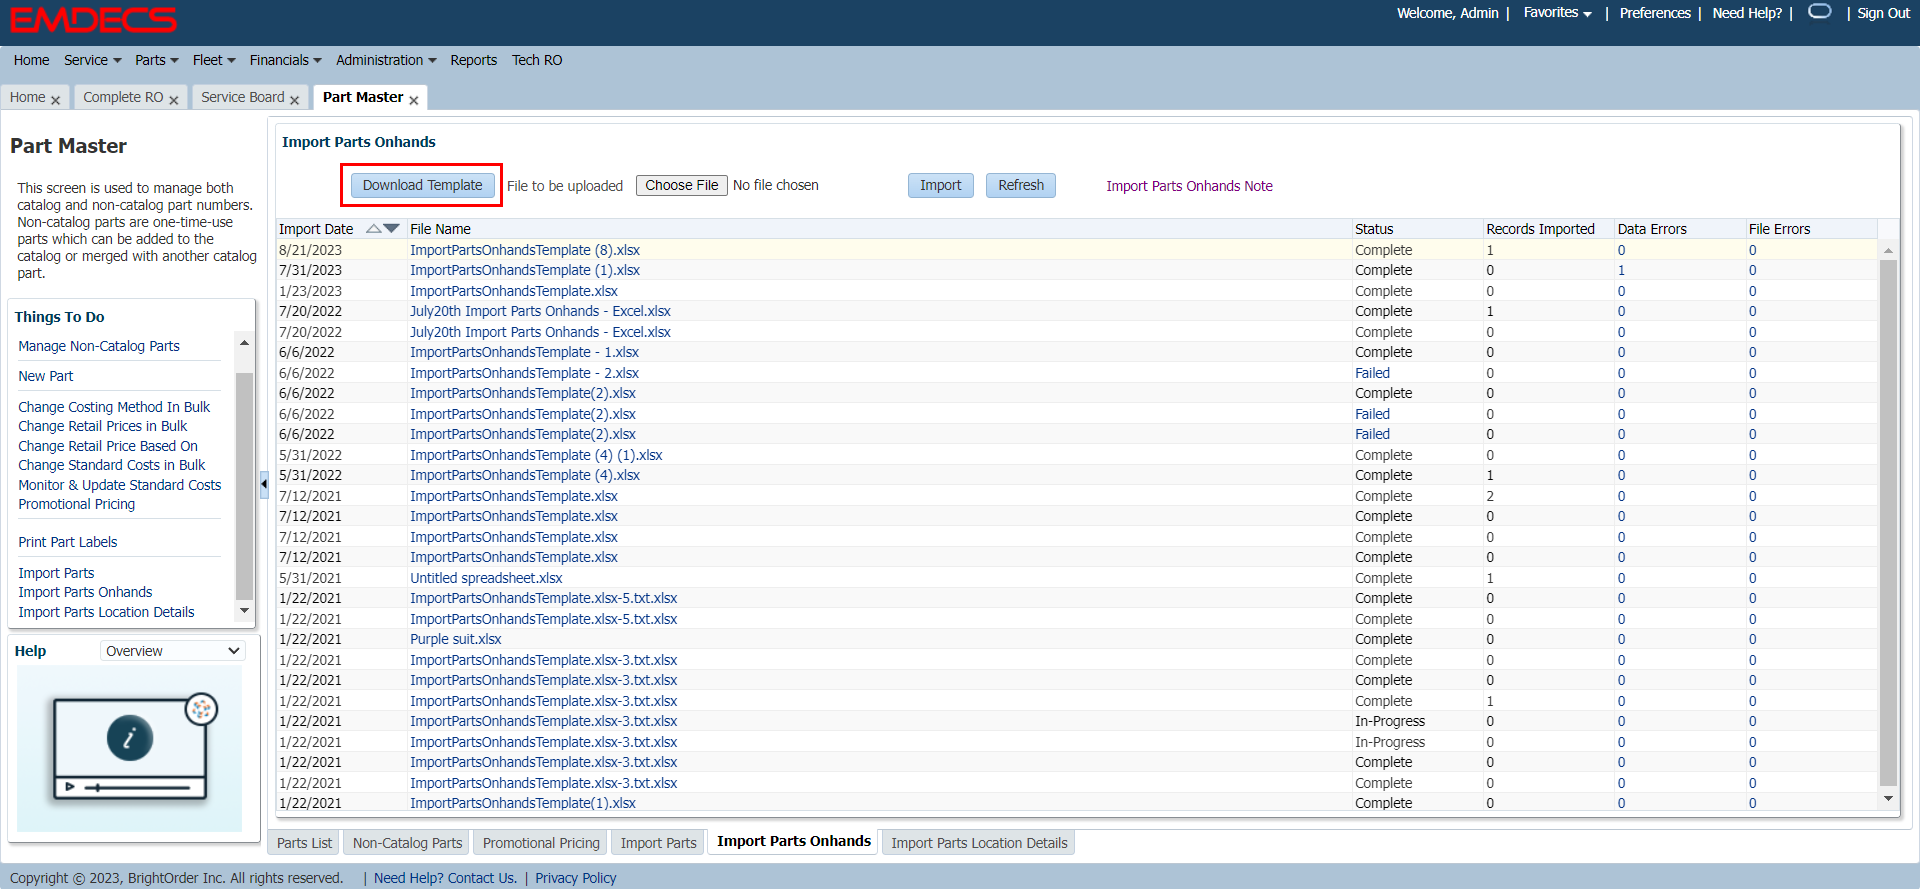Select the Import Parts bottom tab

click(x=658, y=843)
